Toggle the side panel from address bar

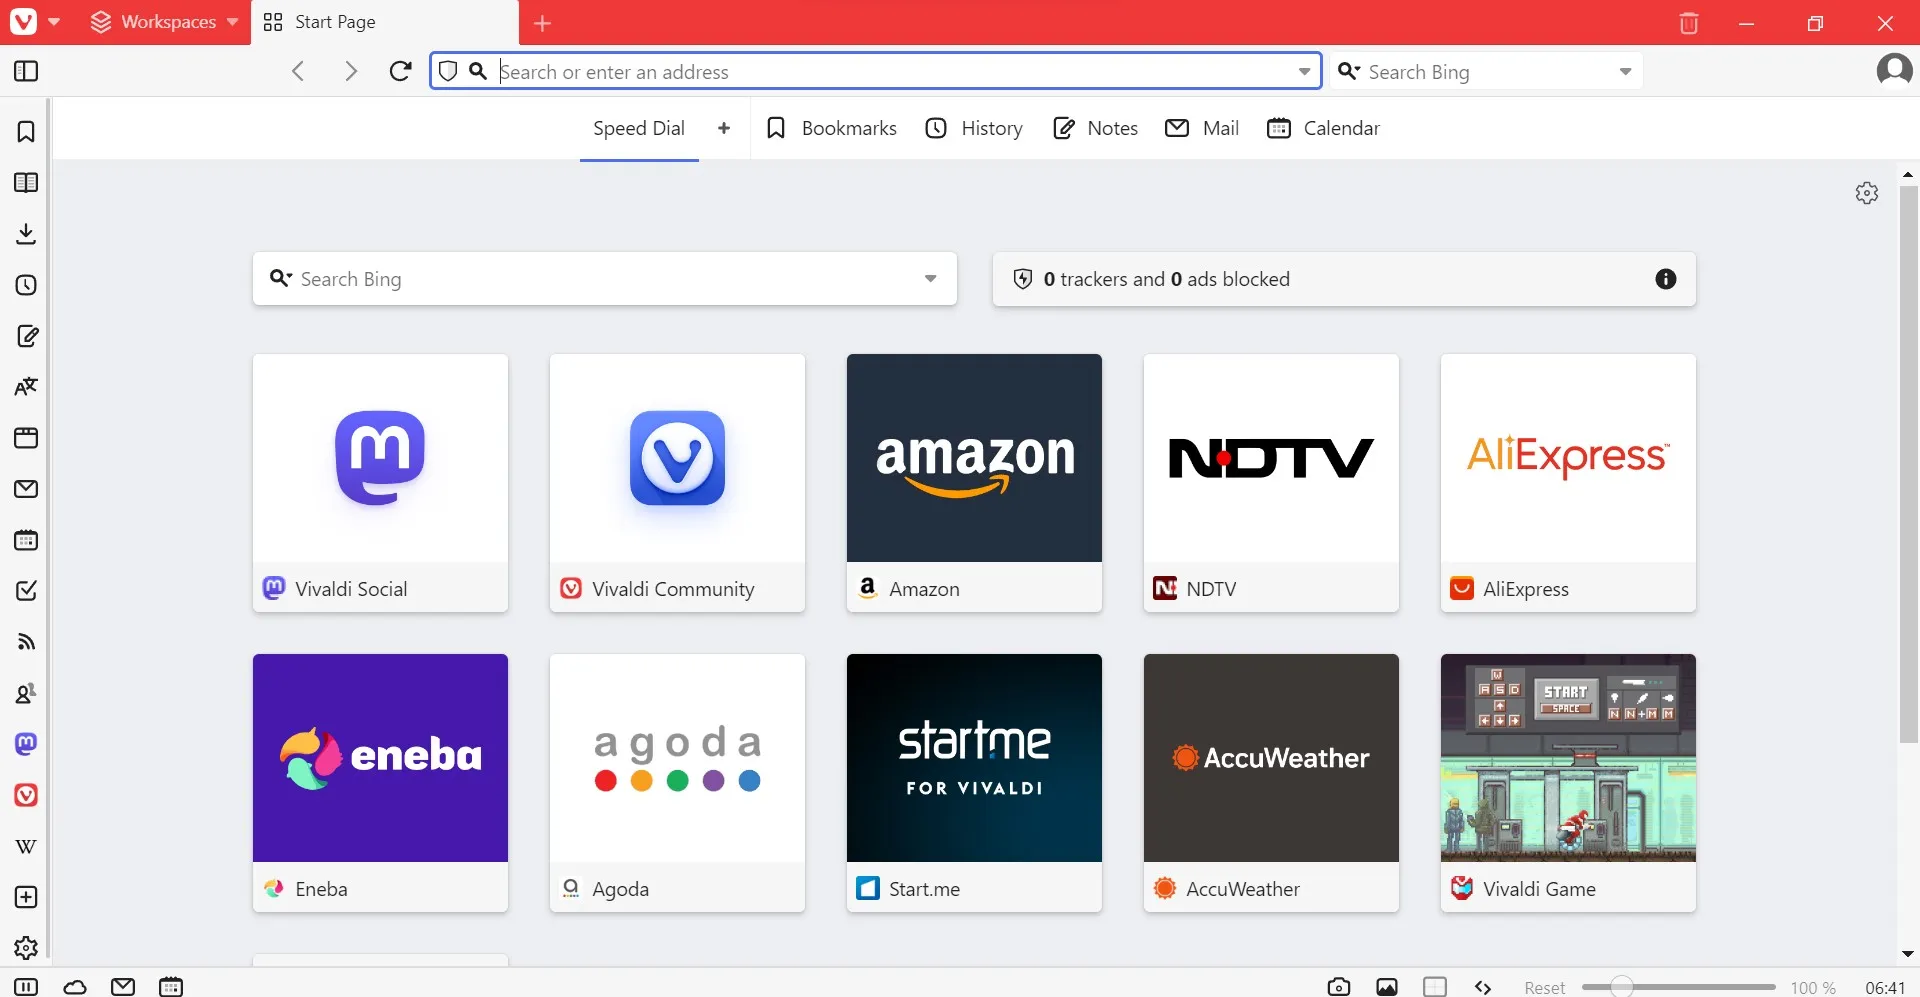[26, 71]
